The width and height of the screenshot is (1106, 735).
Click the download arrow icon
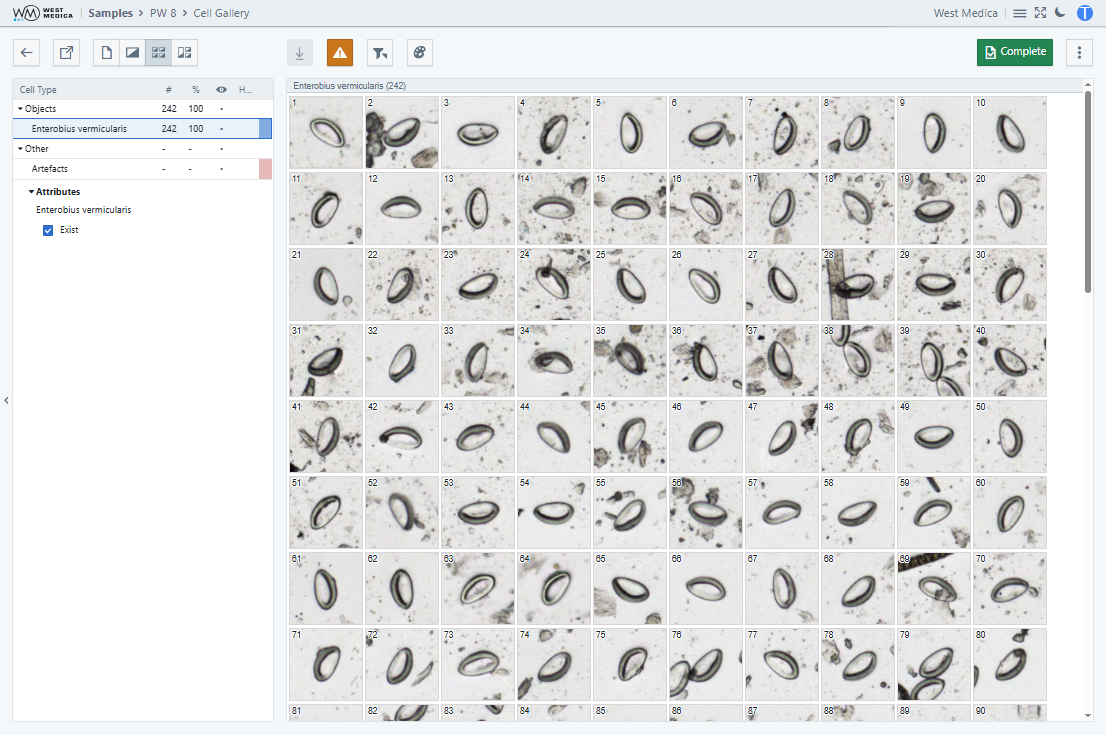point(300,53)
